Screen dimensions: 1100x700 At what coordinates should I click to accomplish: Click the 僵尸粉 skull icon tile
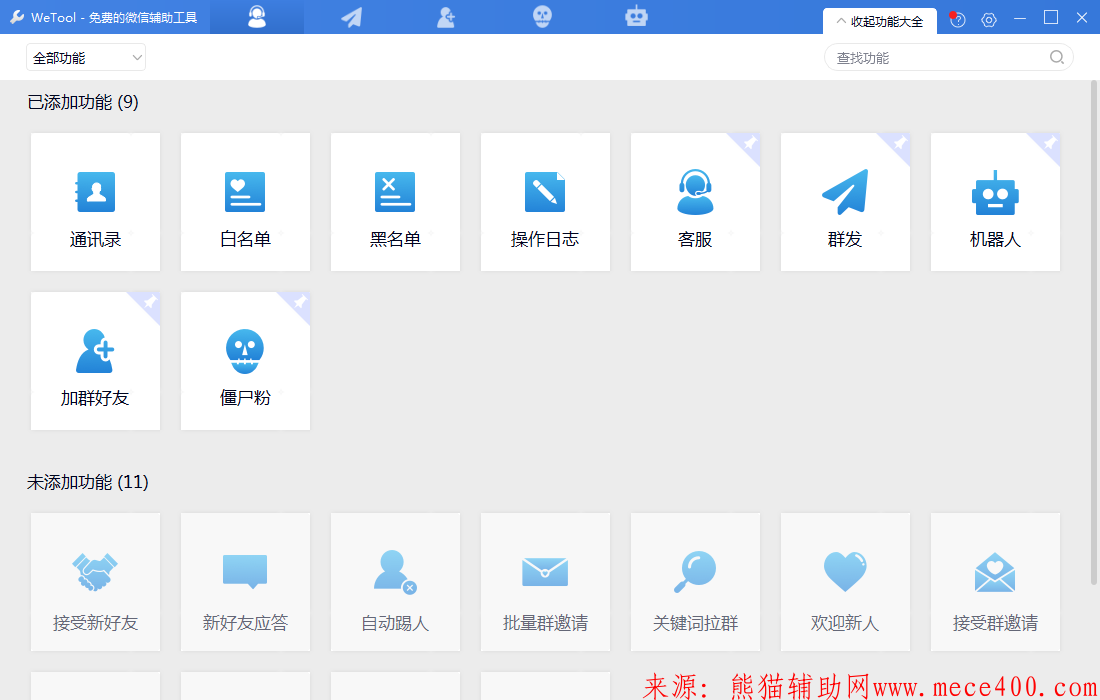245,361
